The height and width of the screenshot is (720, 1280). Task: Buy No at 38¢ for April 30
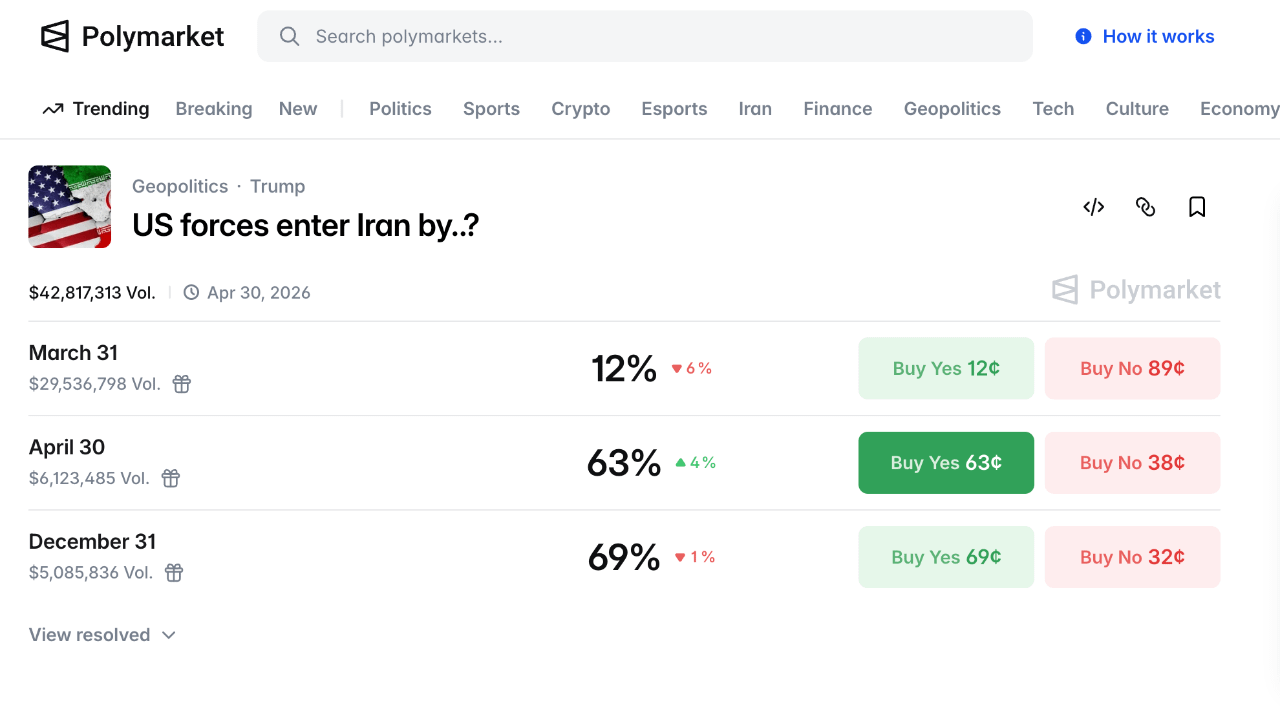tap(1132, 463)
